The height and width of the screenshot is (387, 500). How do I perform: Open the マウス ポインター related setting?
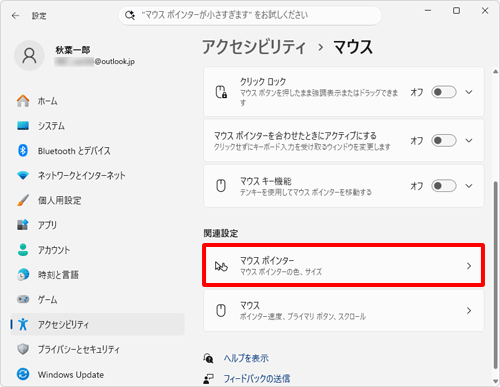click(343, 265)
